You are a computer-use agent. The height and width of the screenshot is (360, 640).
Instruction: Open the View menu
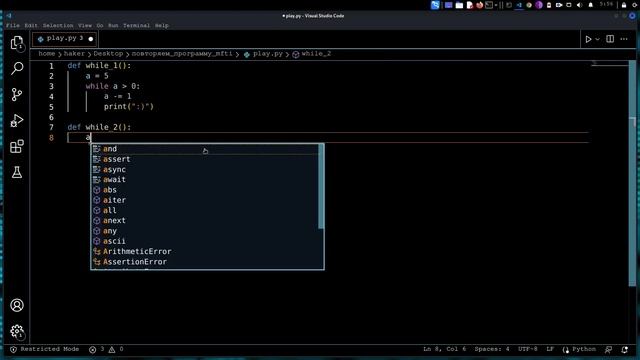[85, 25]
